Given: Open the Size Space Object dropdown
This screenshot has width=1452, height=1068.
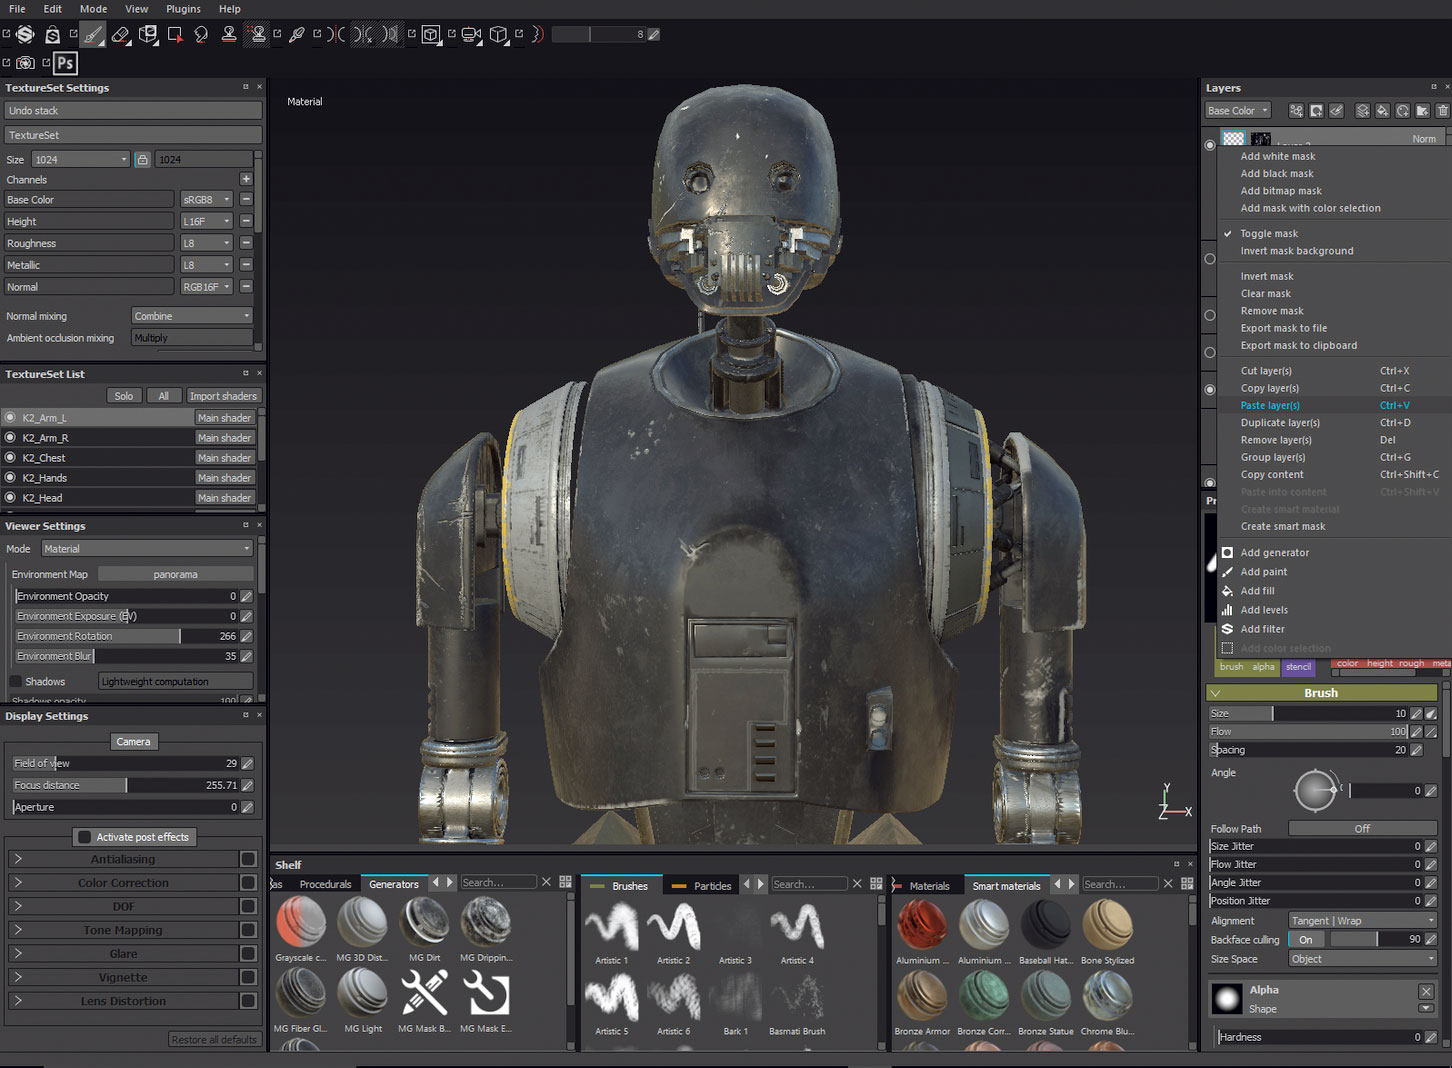Looking at the screenshot, I should coord(1362,959).
